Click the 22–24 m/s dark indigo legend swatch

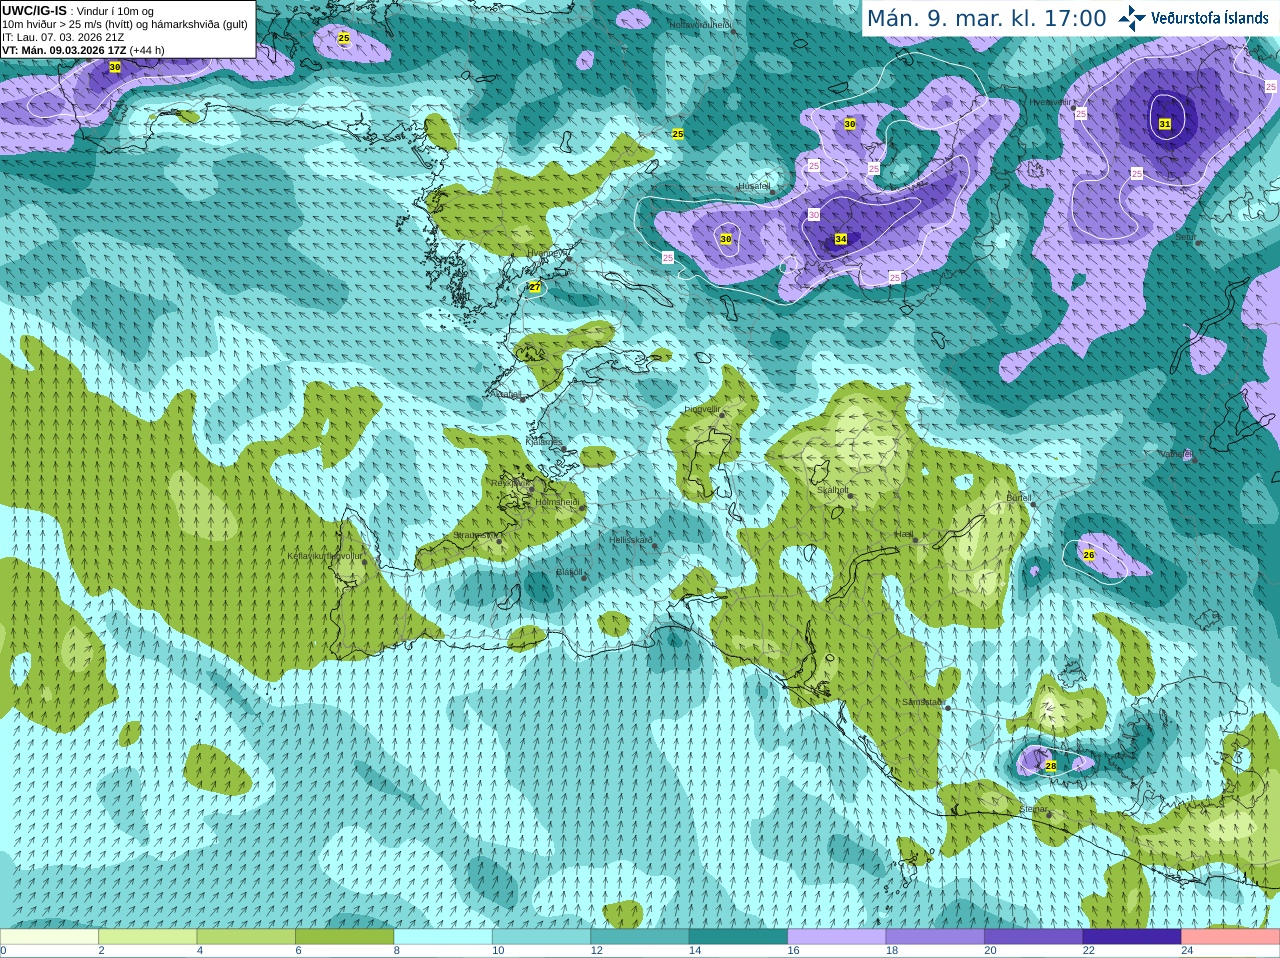click(1132, 937)
